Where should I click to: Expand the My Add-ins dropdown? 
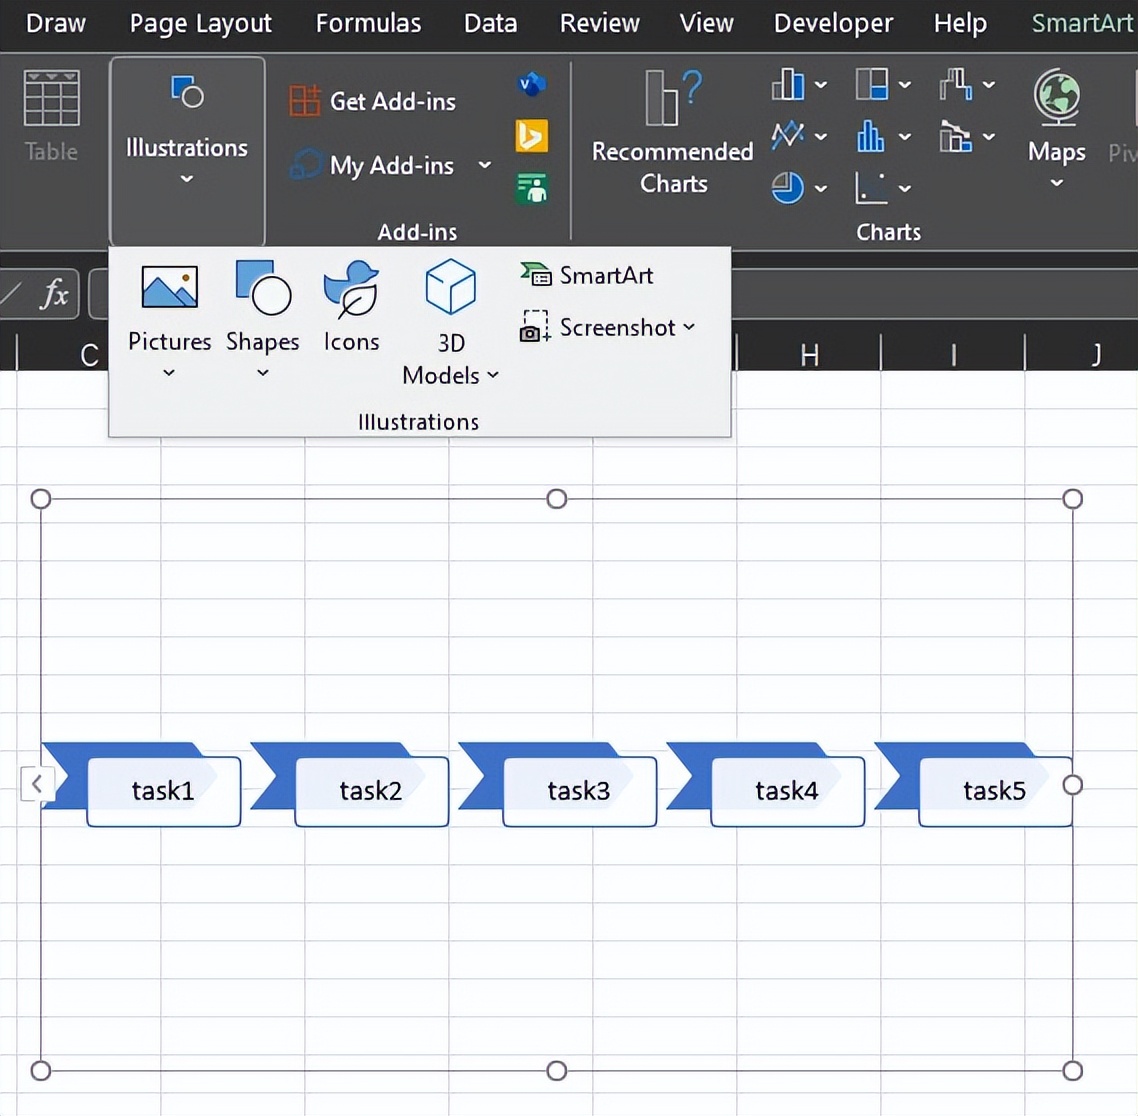click(x=484, y=165)
